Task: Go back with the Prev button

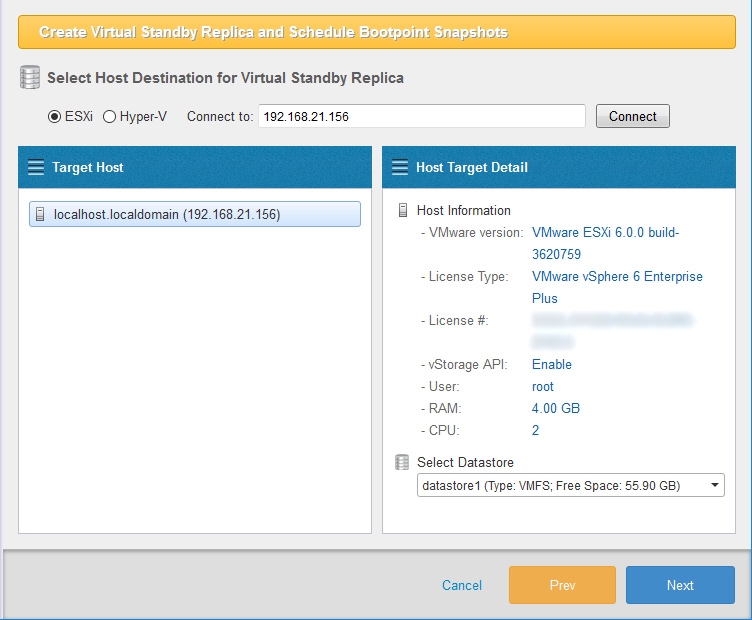Action: pyautogui.click(x=562, y=585)
